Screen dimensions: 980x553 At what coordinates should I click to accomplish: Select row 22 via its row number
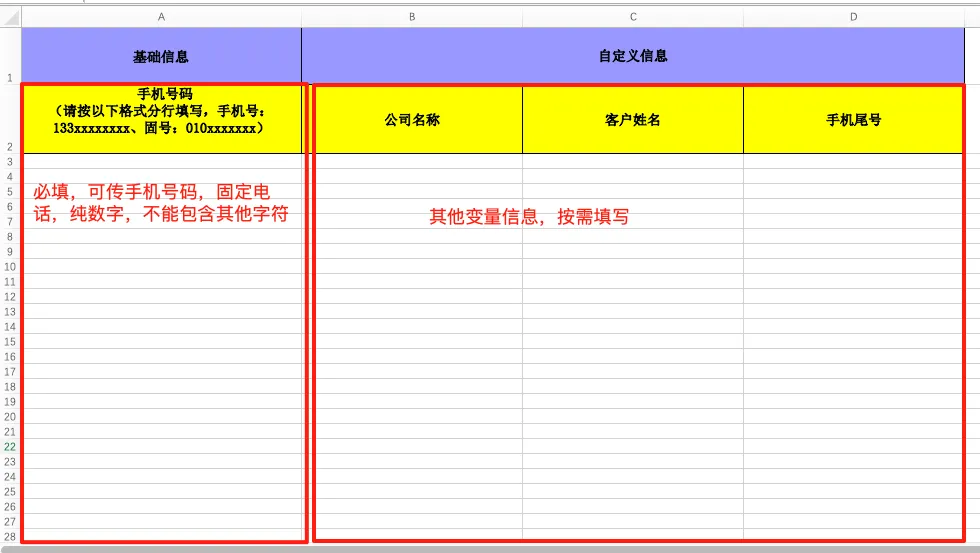click(x=10, y=447)
